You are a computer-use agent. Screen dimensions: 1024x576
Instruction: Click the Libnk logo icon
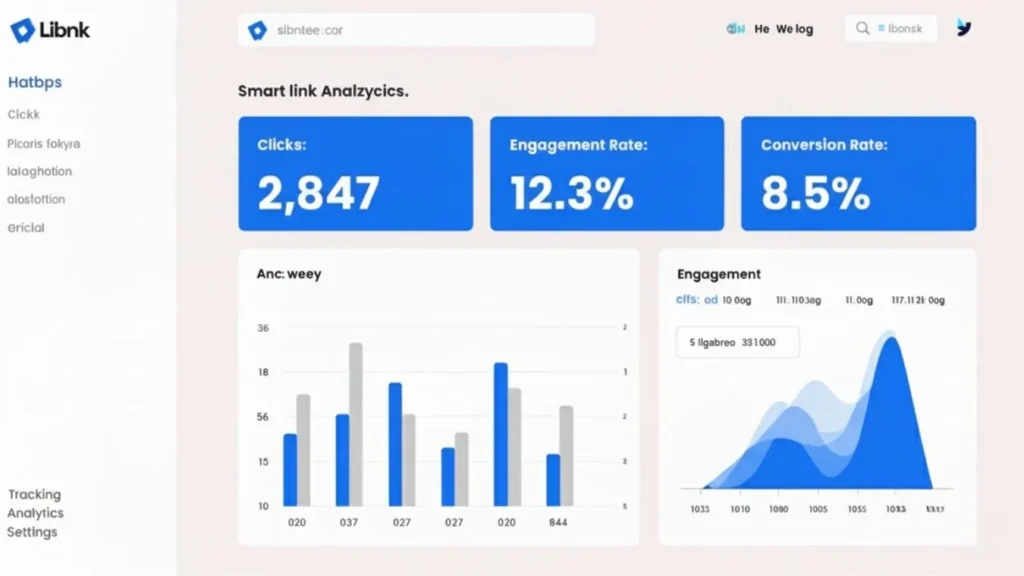[22, 30]
